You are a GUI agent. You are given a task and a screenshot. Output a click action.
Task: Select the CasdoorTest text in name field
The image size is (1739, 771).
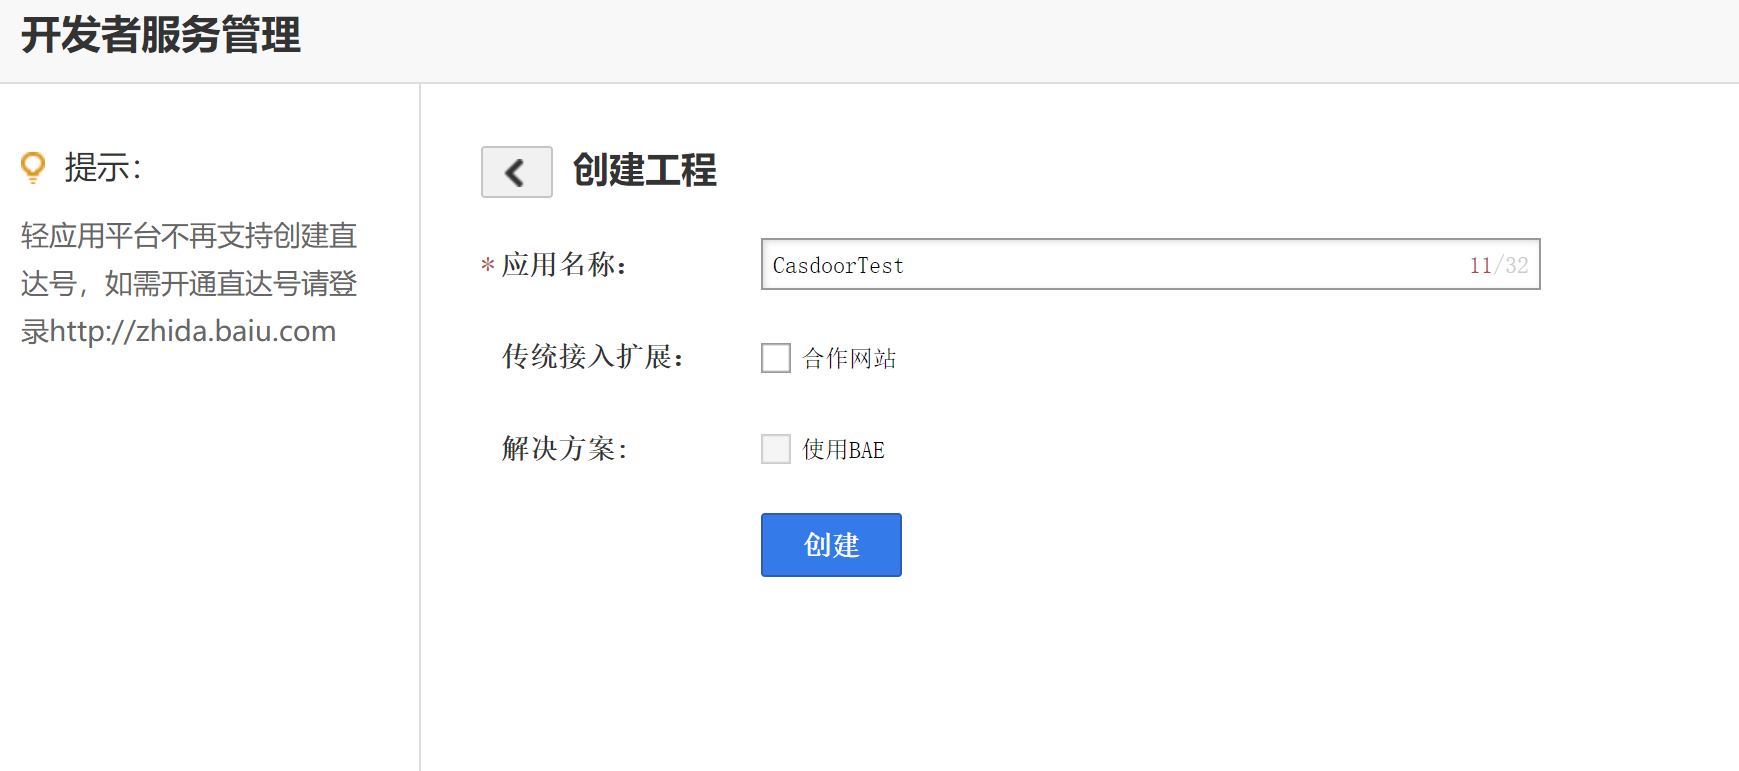[x=837, y=265]
